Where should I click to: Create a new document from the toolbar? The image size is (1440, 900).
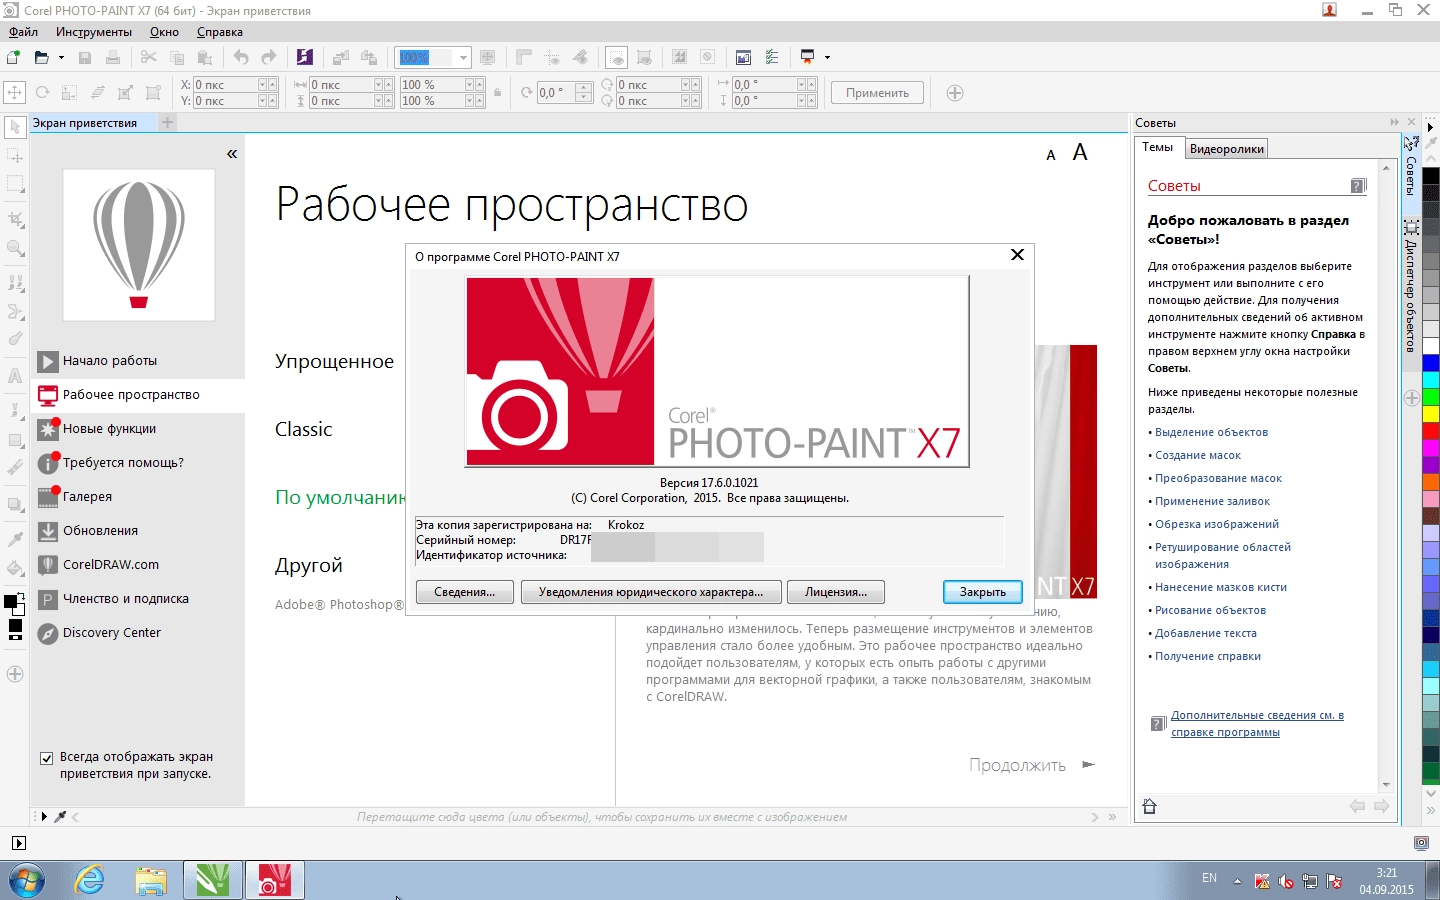[14, 58]
